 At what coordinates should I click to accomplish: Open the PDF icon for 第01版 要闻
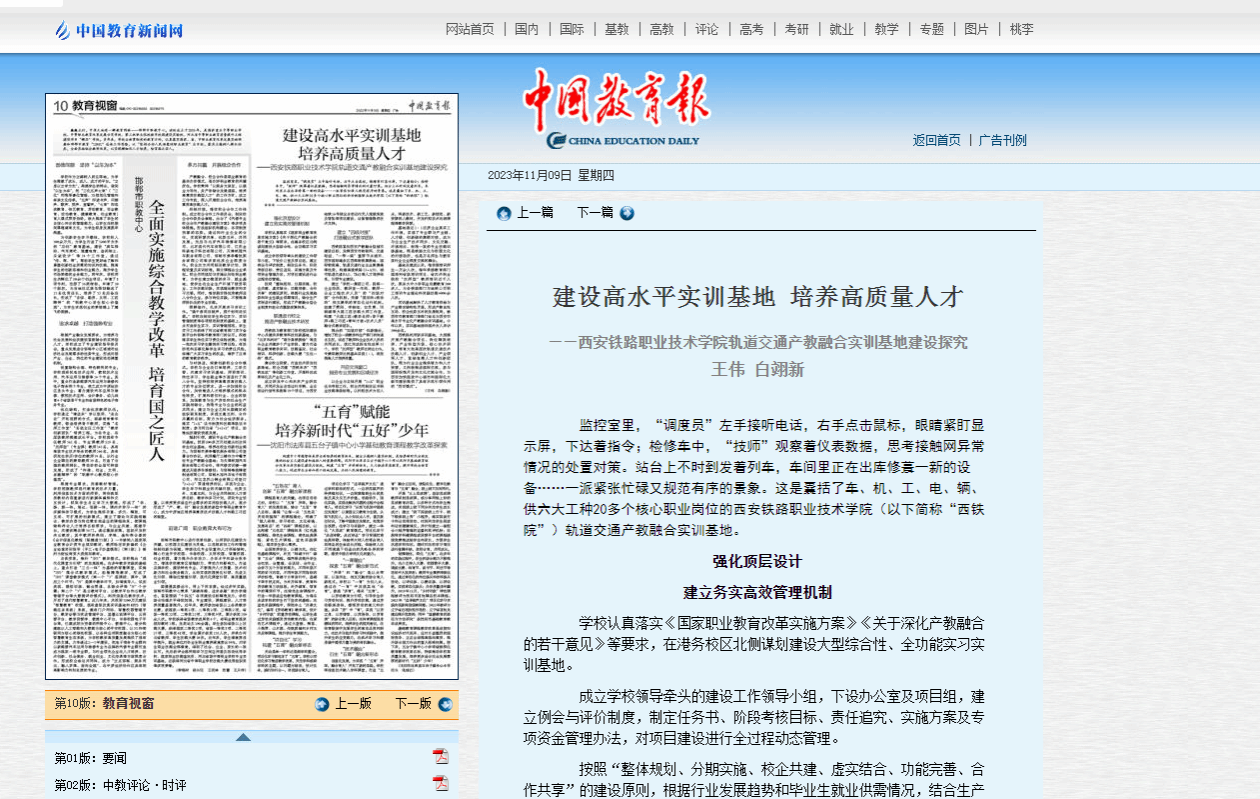tap(440, 757)
